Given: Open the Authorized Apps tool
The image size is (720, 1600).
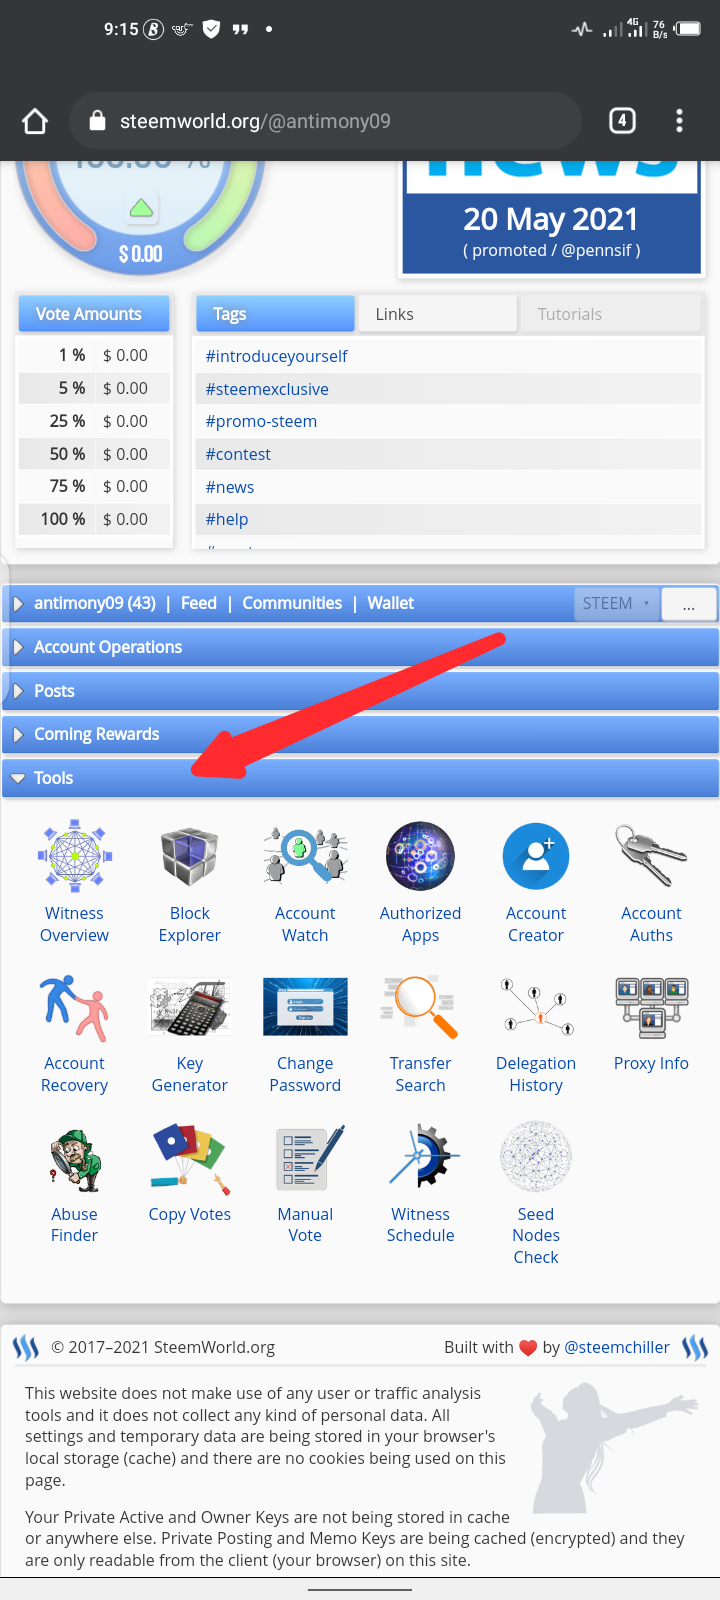Looking at the screenshot, I should click(421, 881).
